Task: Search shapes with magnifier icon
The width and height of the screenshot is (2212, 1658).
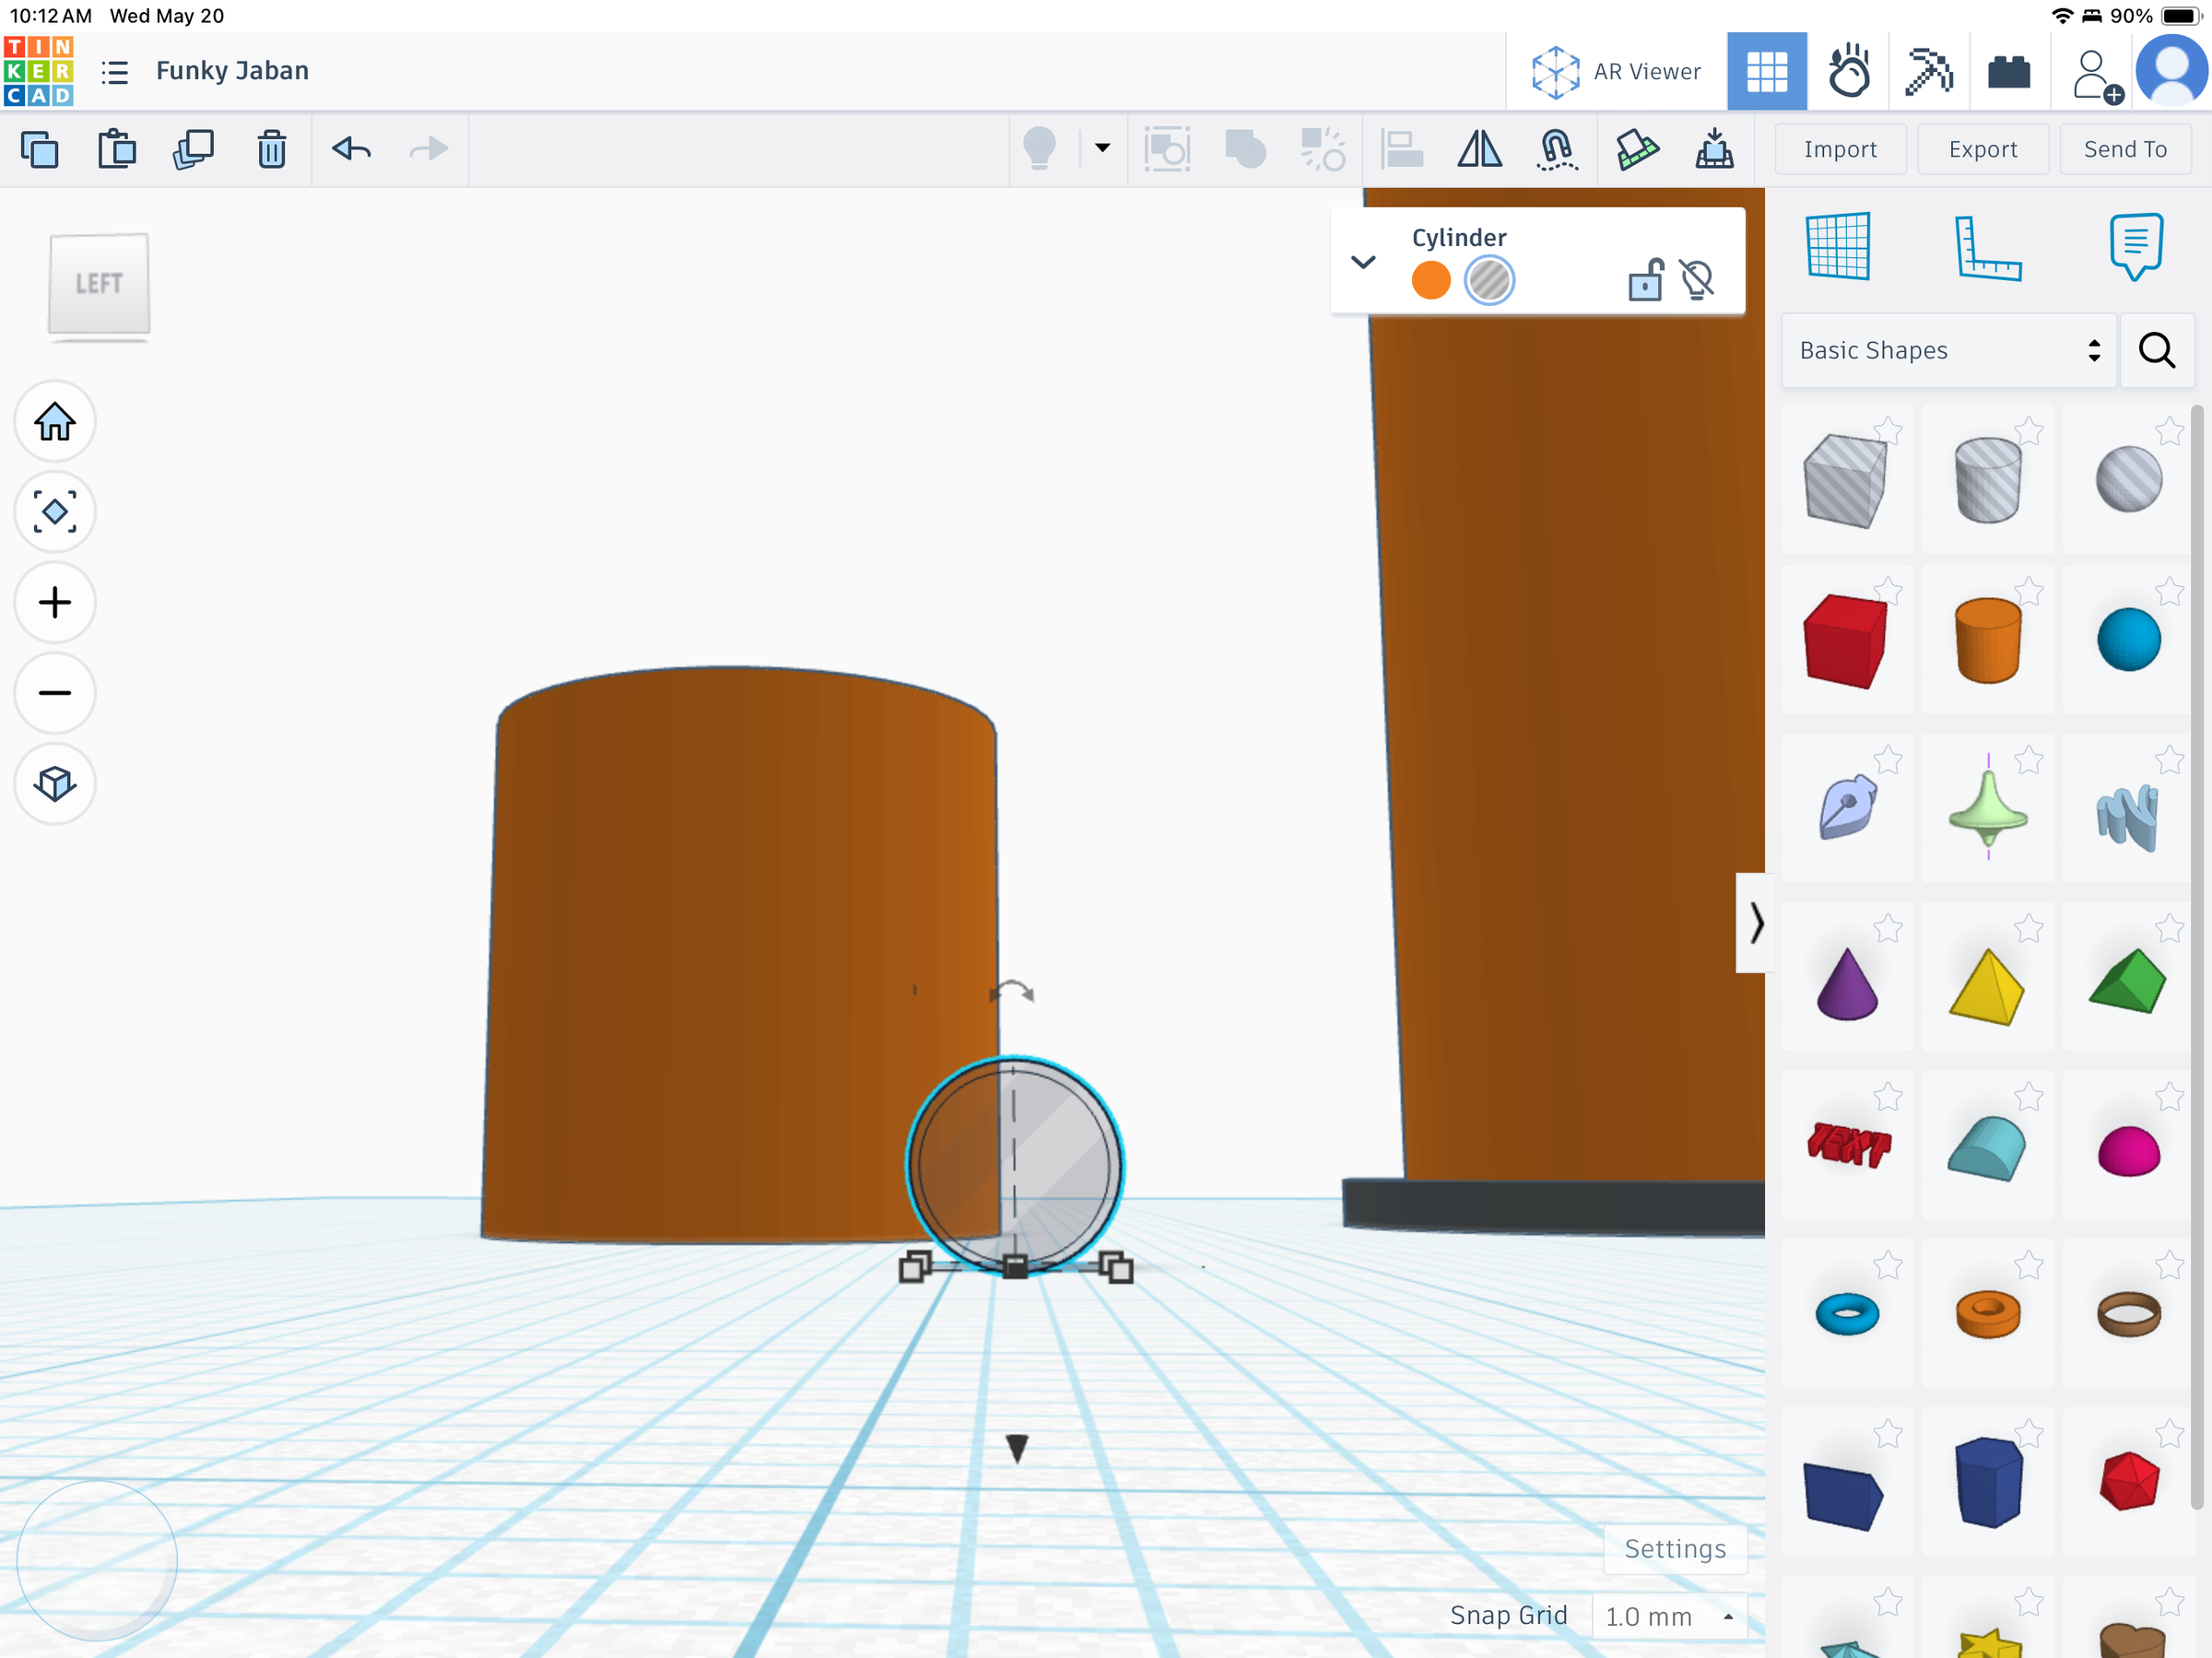Action: (2157, 350)
